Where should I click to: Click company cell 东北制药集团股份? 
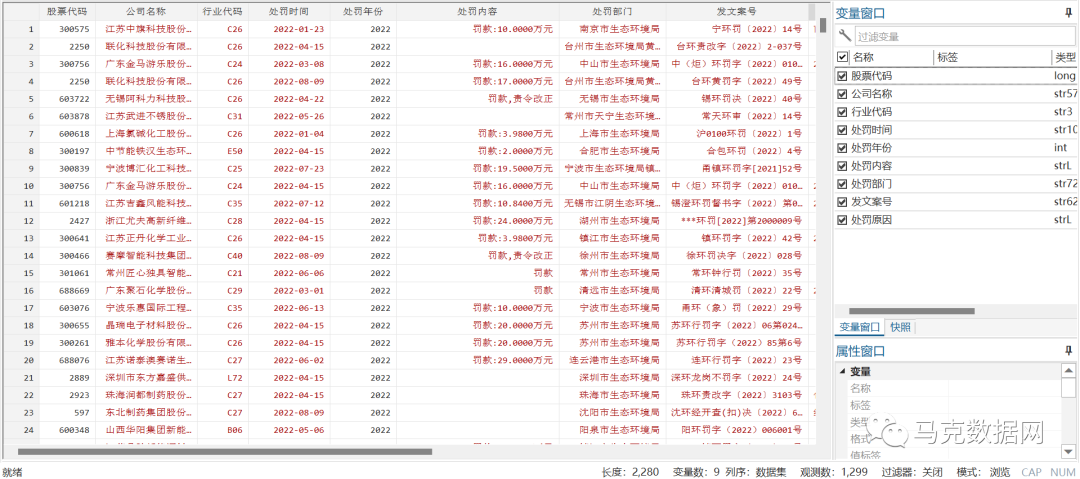coord(146,413)
